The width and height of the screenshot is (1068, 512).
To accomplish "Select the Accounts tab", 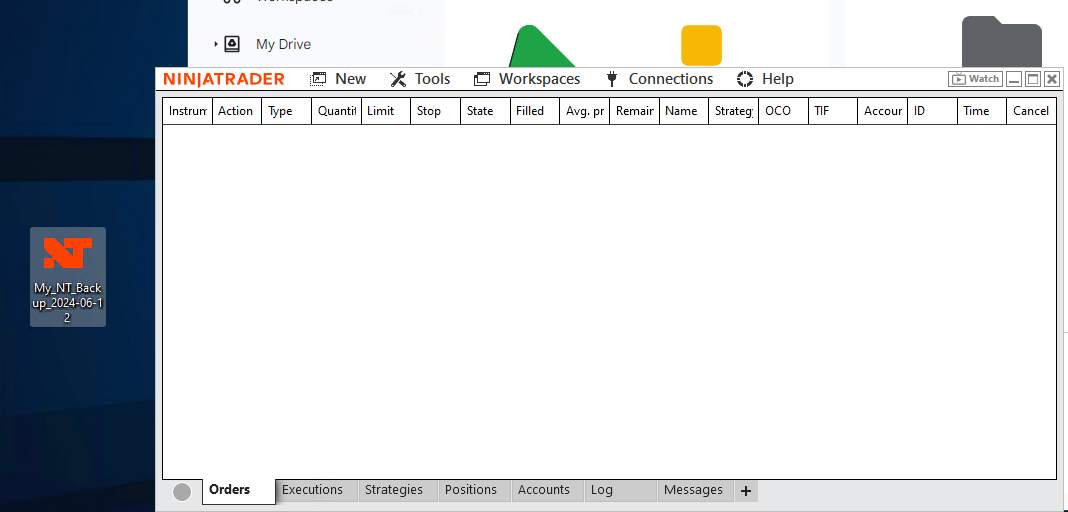I will pyautogui.click(x=544, y=490).
